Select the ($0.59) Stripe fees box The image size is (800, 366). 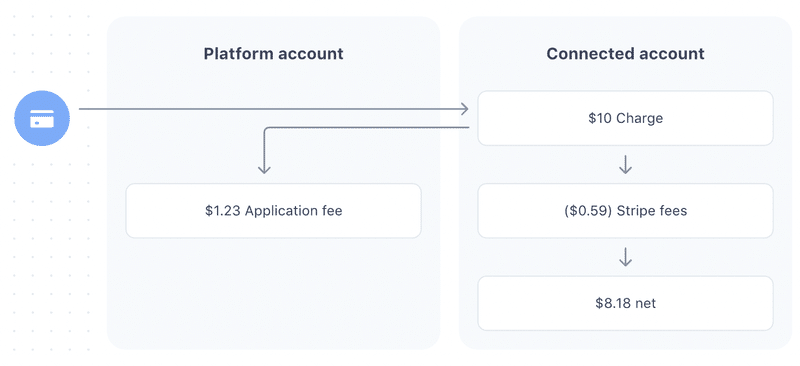[625, 211]
